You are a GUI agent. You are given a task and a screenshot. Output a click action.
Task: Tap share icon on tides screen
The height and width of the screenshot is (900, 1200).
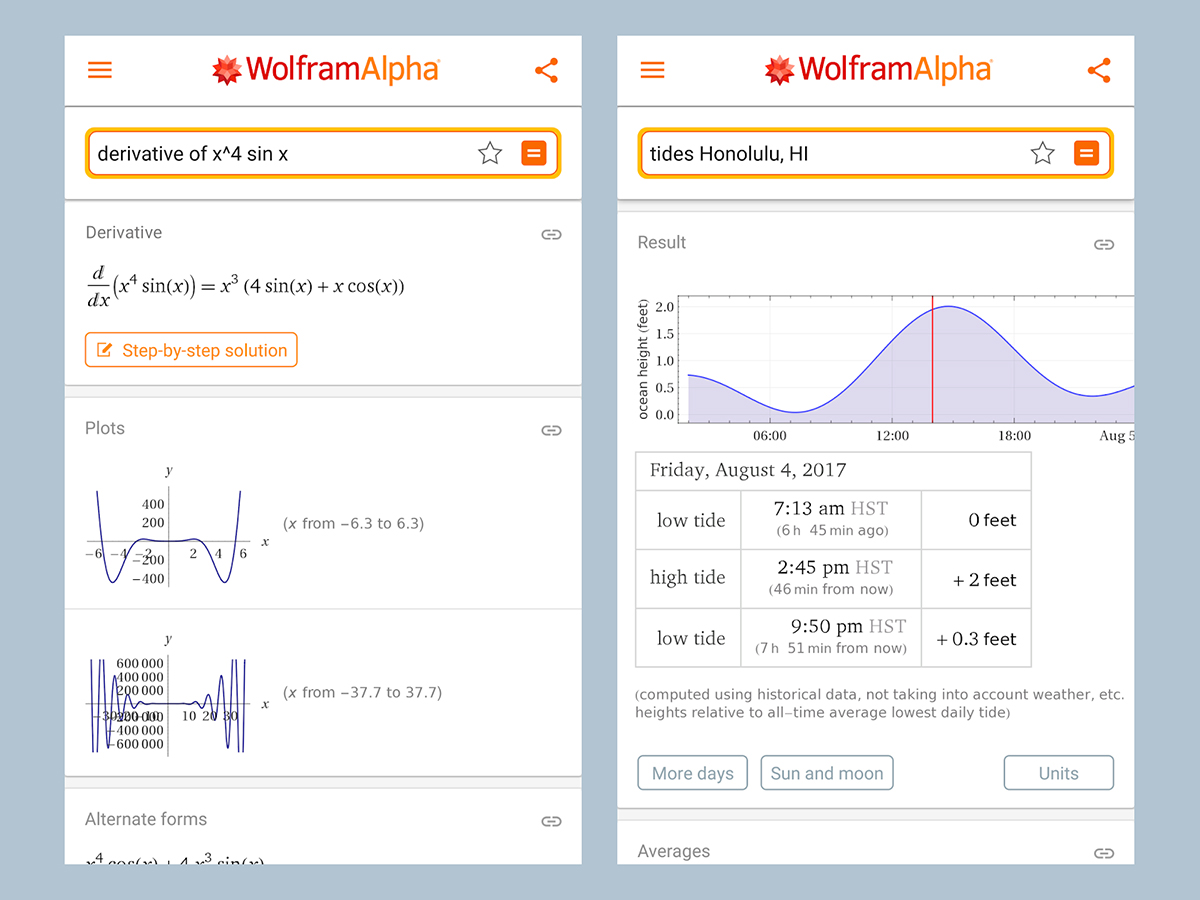coord(1098,70)
